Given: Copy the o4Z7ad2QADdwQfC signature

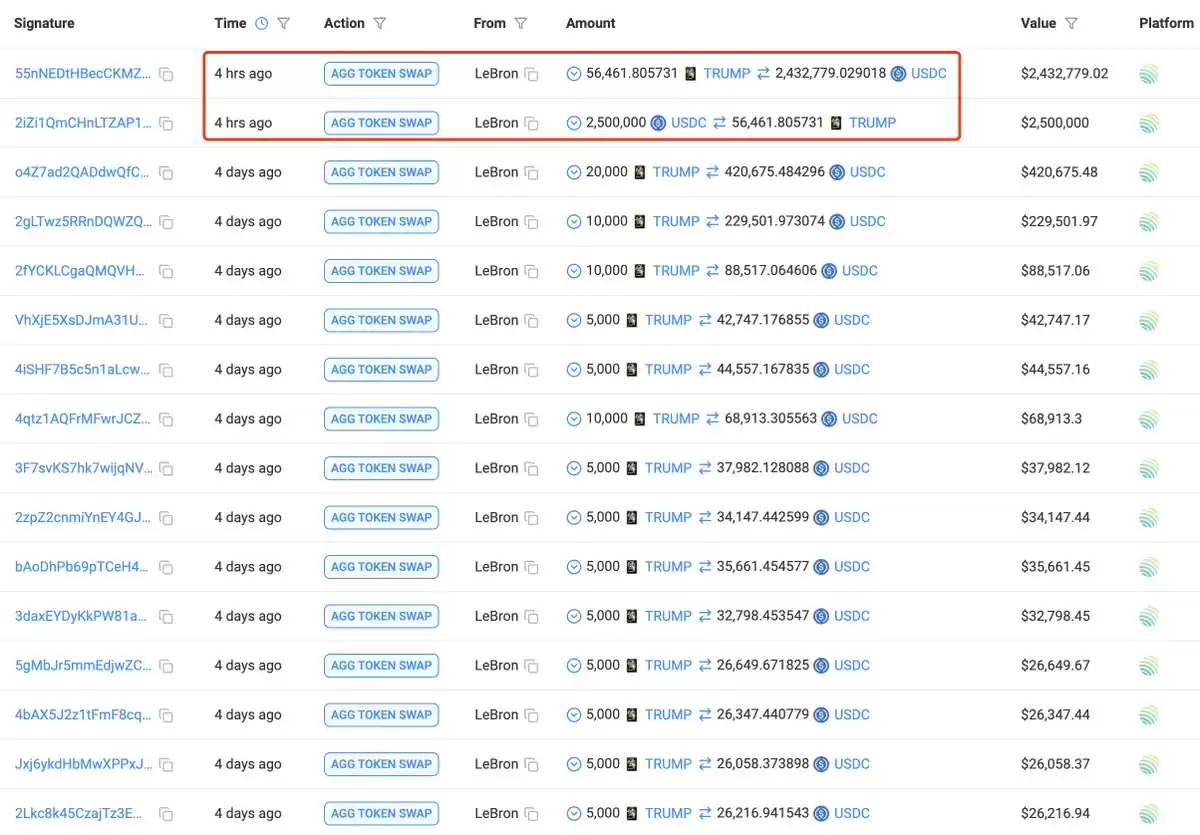Looking at the screenshot, I should [166, 173].
